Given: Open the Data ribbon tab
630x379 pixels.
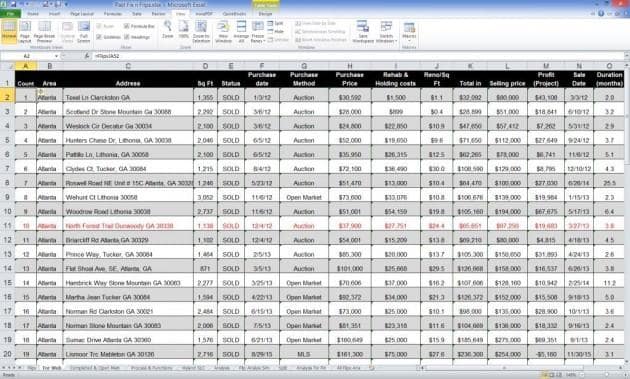Looking at the screenshot, I should pos(137,14).
